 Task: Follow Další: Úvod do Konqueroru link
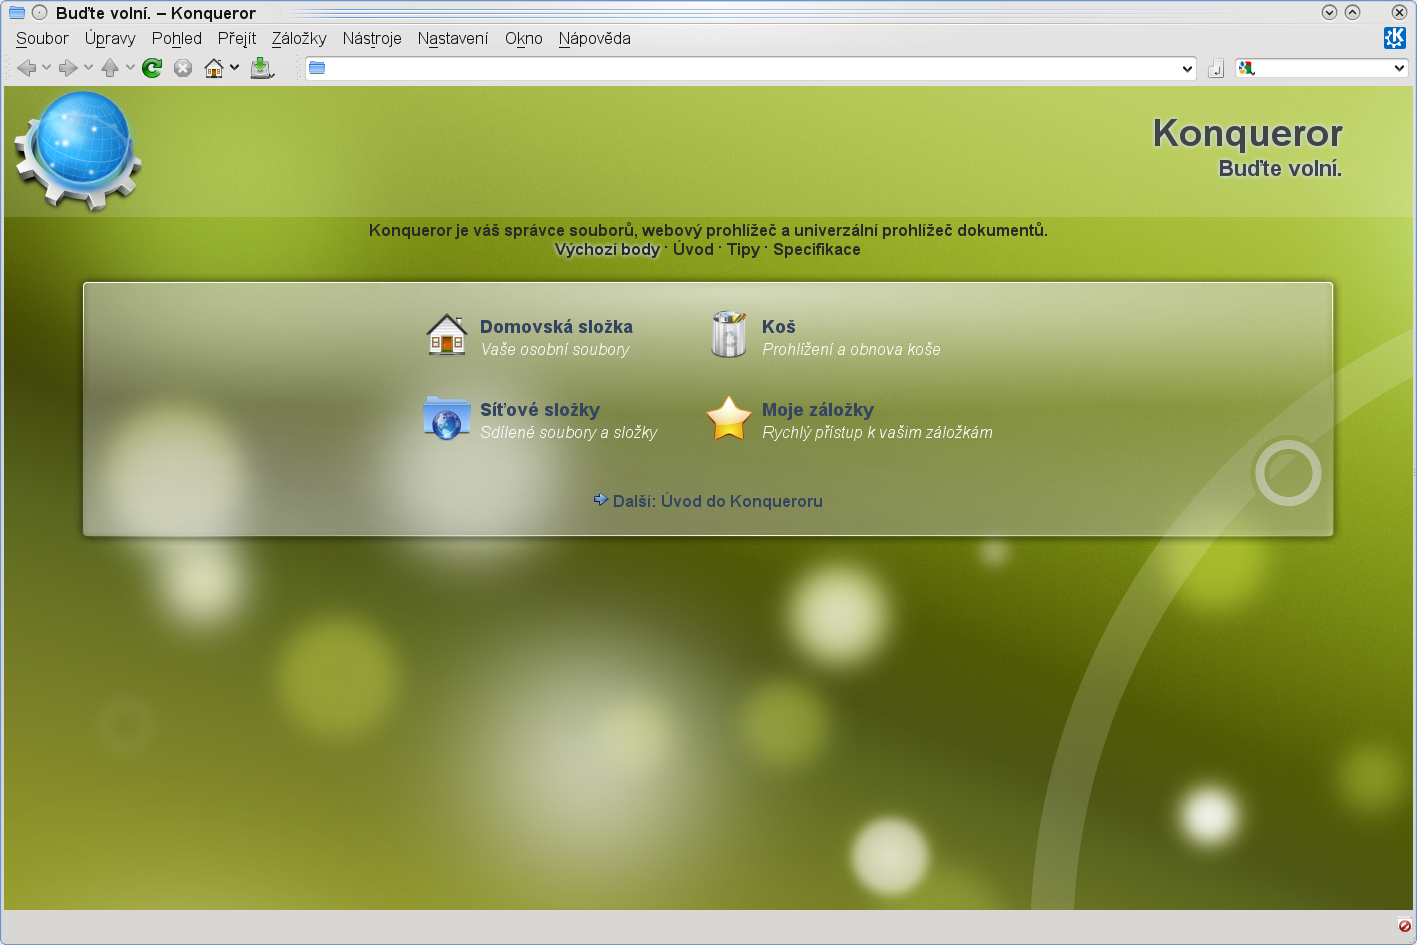(717, 501)
